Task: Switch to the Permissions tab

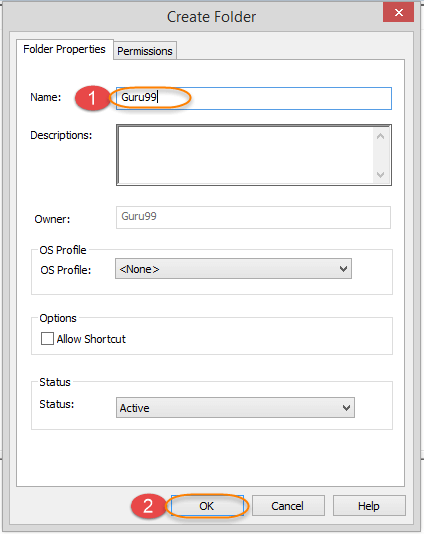Action: click(145, 51)
